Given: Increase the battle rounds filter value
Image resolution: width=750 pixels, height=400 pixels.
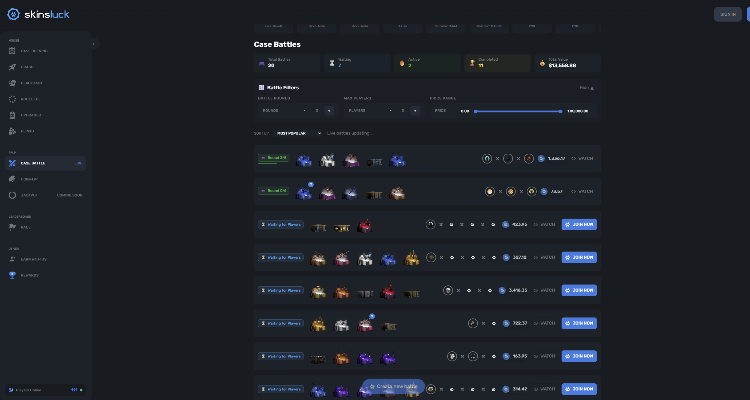Looking at the screenshot, I should pyautogui.click(x=329, y=111).
